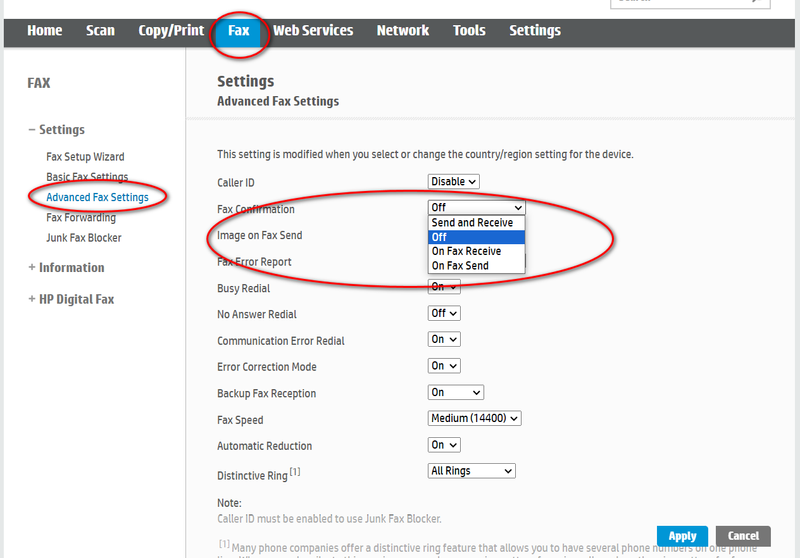The width and height of the screenshot is (800, 558).
Task: Click the Cancel button
Action: (x=743, y=536)
